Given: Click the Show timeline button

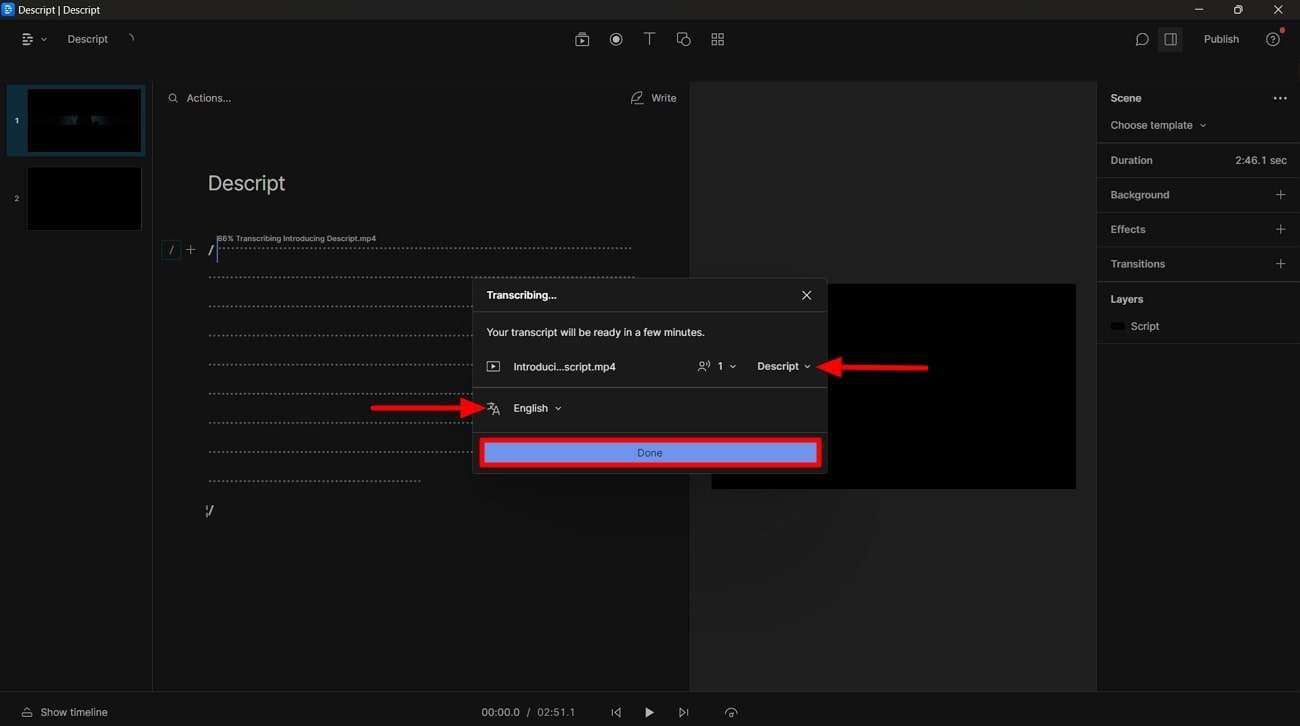Looking at the screenshot, I should point(64,712).
